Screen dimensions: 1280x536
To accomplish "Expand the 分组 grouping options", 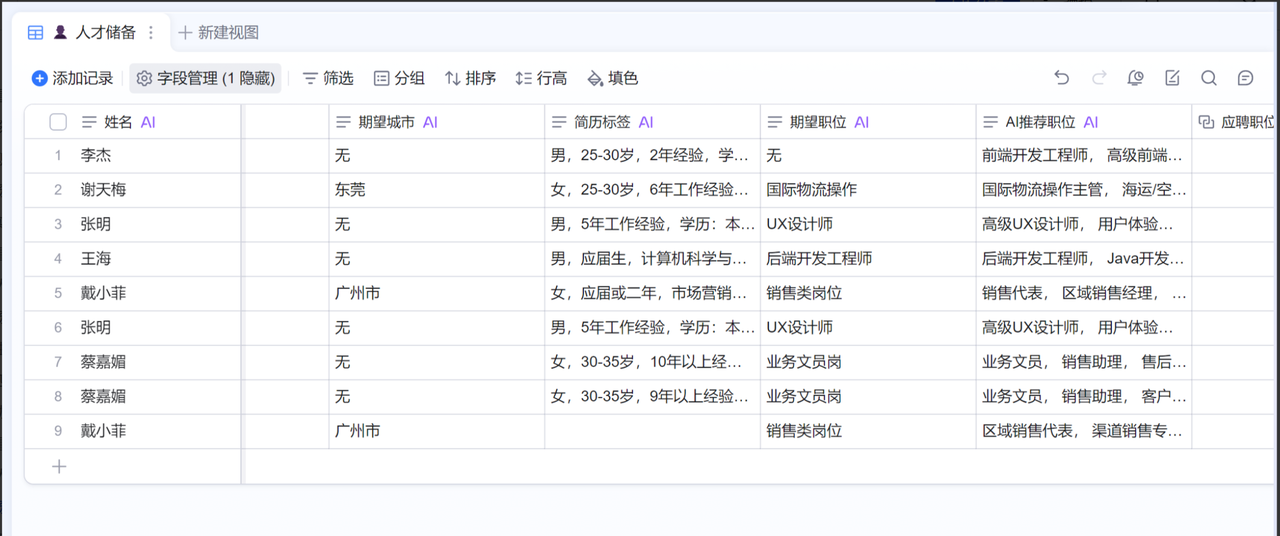I will [399, 78].
